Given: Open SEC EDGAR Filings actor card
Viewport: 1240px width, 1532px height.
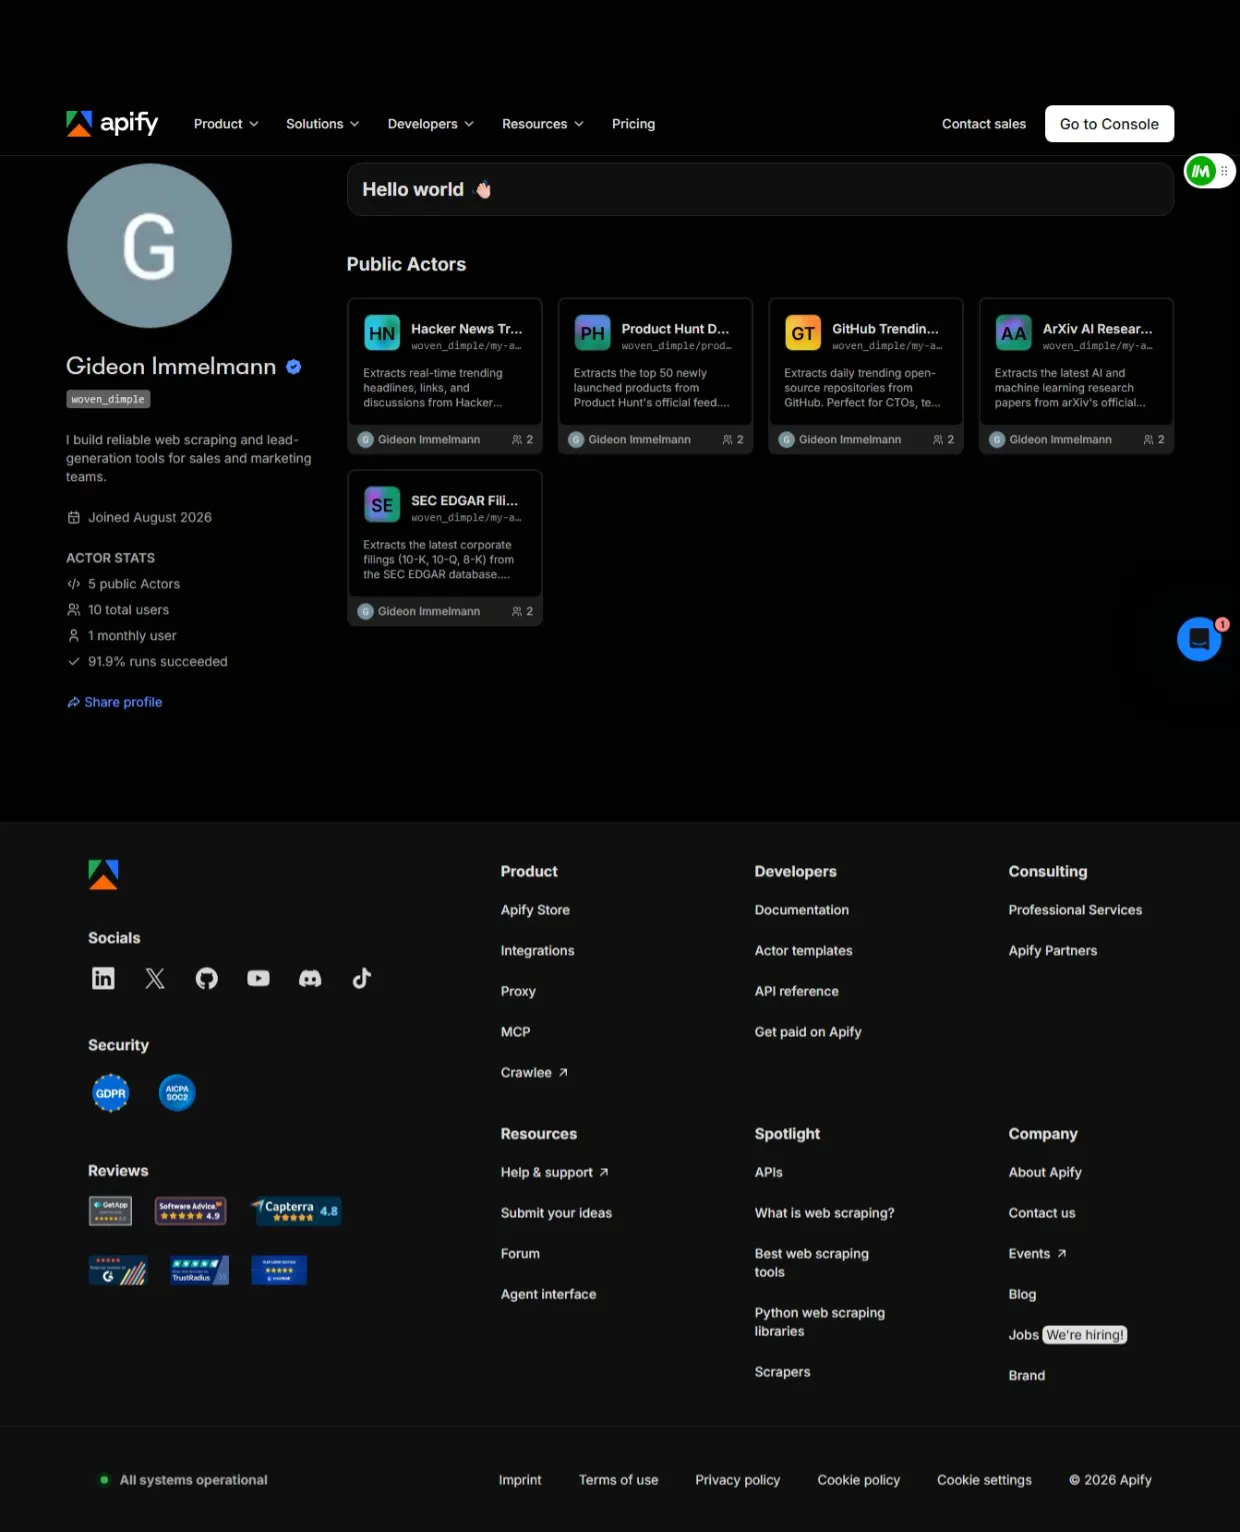Looking at the screenshot, I should pos(445,548).
